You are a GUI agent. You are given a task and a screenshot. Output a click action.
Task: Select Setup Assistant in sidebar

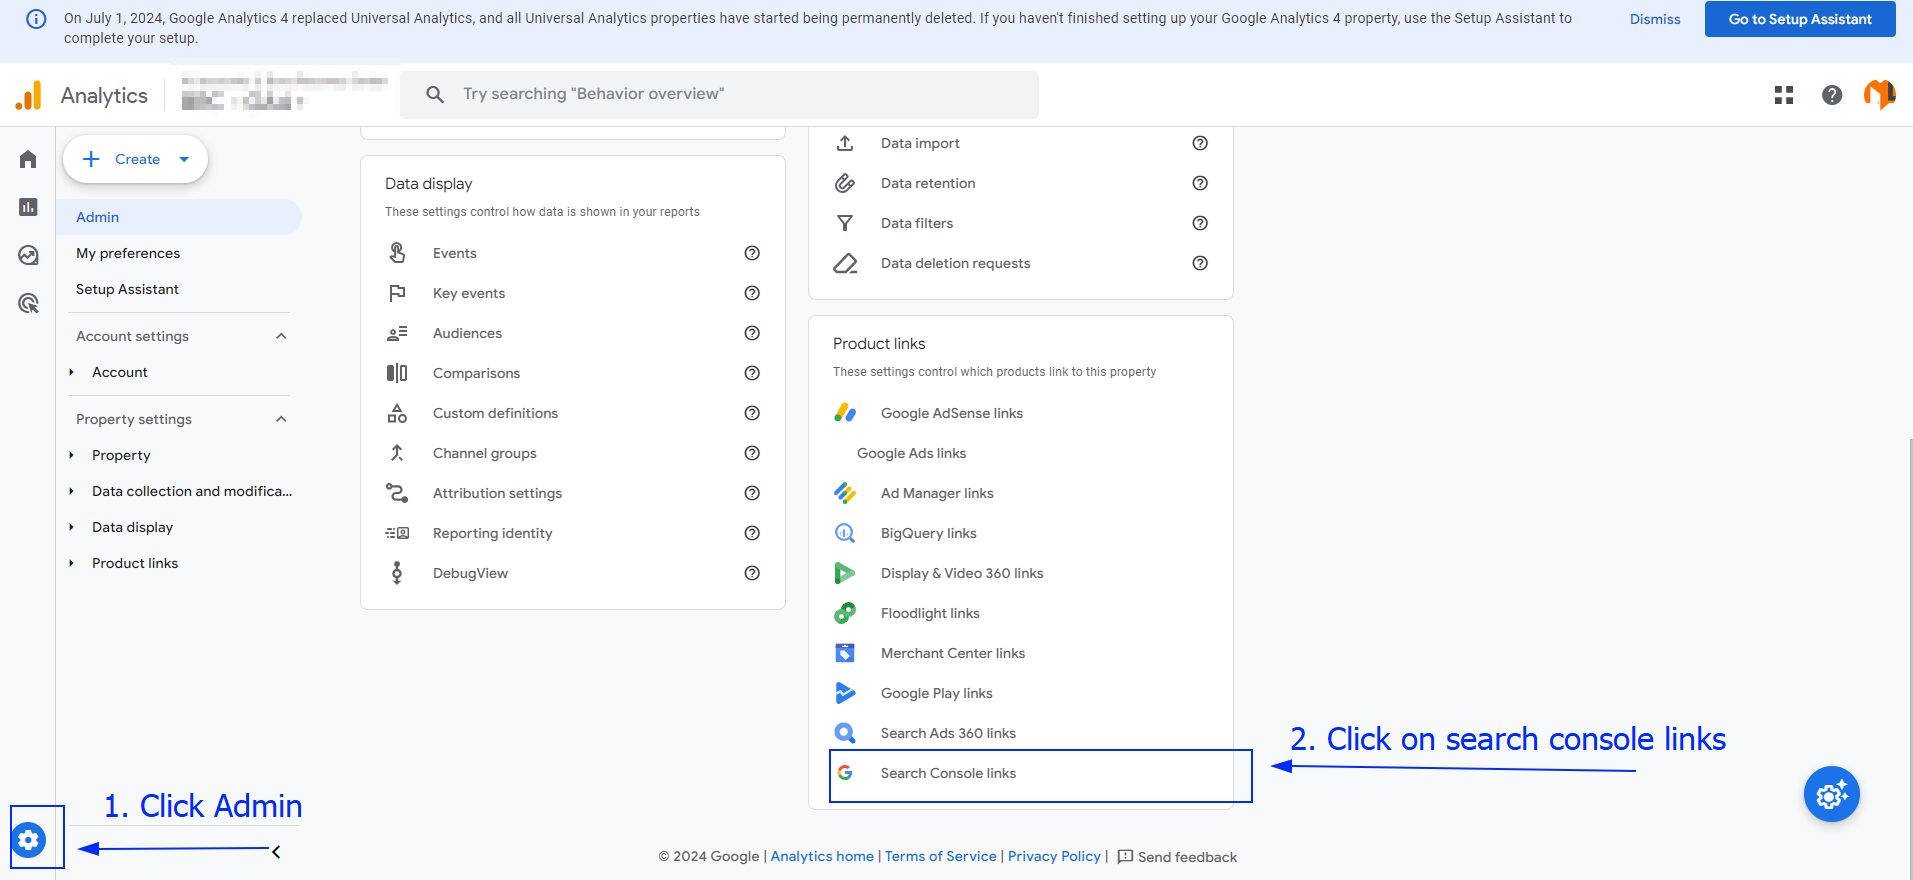(127, 289)
